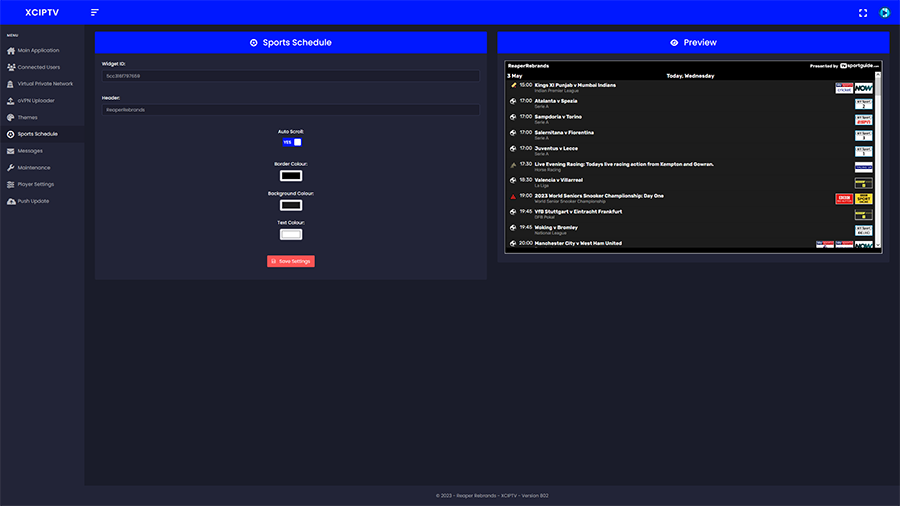Click the Themes palette icon

[11, 117]
